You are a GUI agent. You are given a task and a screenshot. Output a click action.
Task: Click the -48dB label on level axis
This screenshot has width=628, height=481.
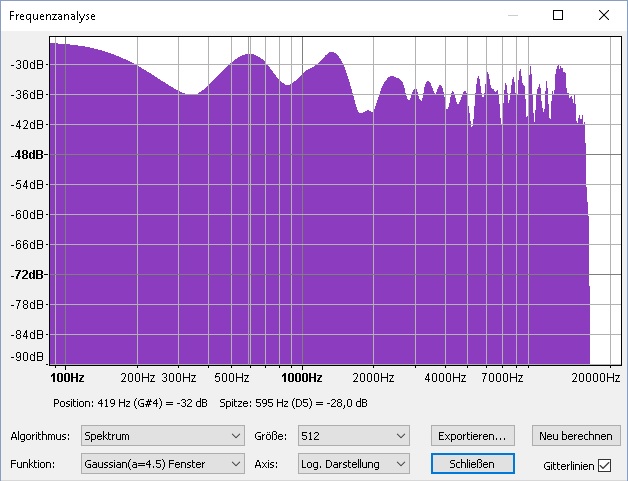tap(27, 155)
